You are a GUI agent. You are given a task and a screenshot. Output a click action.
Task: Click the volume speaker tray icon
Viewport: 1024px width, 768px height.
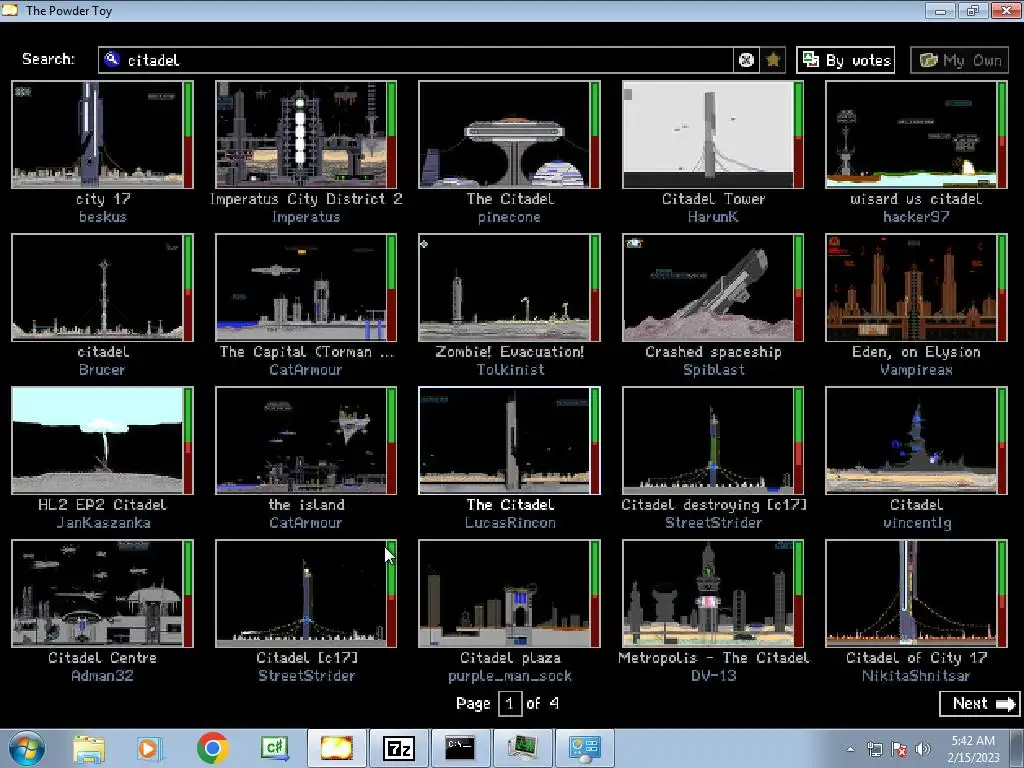click(x=923, y=749)
